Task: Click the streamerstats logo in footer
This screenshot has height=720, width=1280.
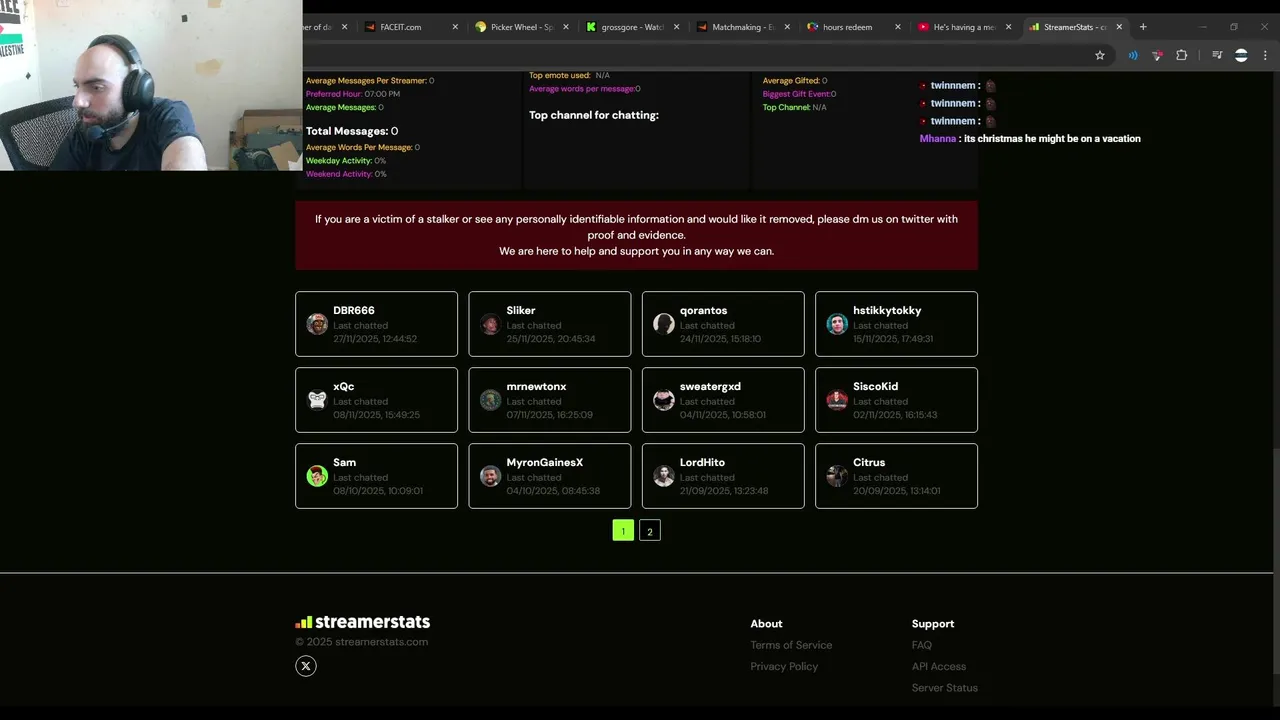Action: point(362,622)
